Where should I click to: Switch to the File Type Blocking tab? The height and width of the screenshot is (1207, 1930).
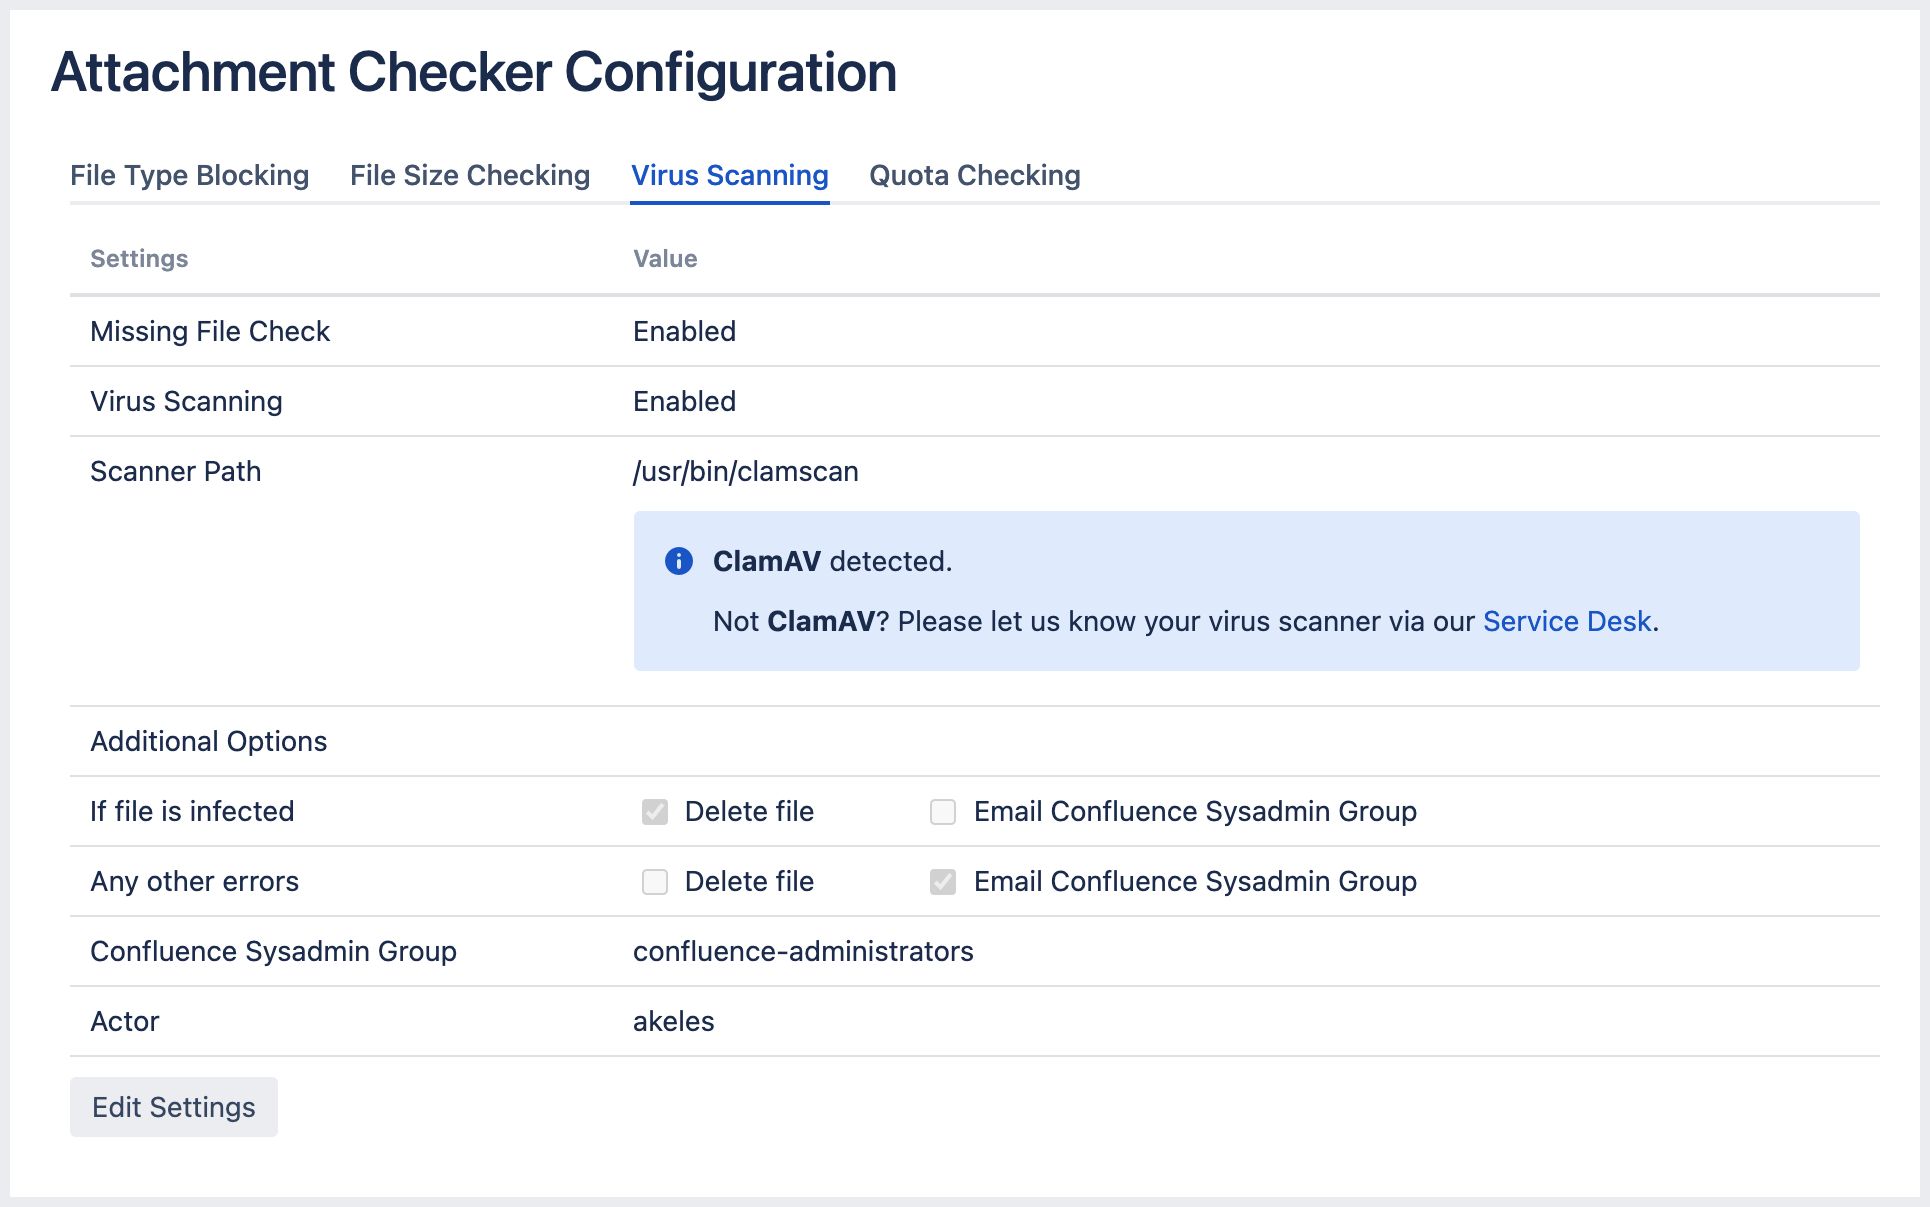pos(189,175)
